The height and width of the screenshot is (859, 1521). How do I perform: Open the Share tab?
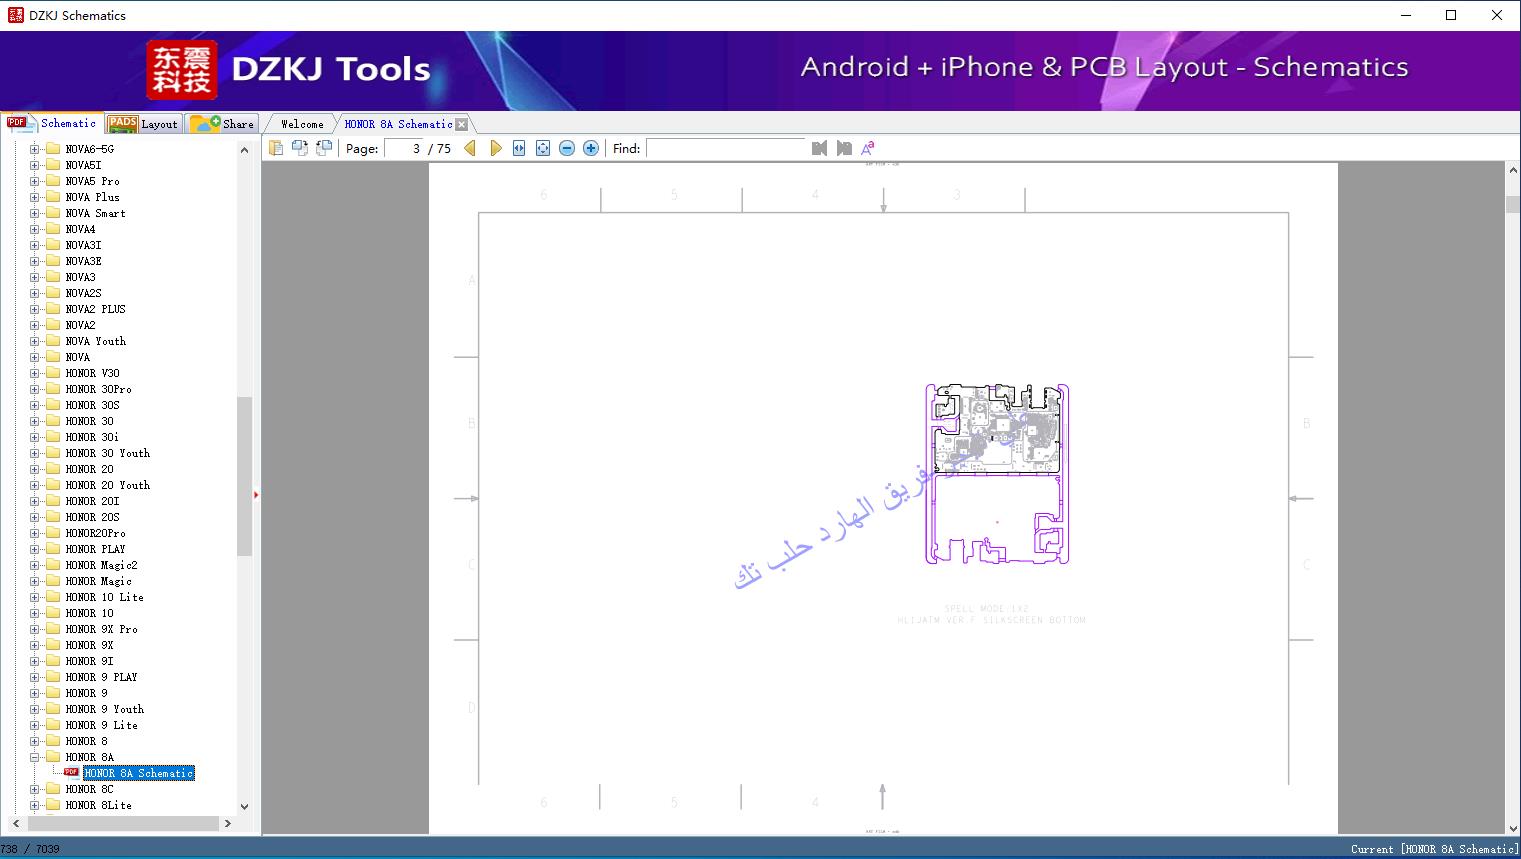pyautogui.click(x=222, y=124)
